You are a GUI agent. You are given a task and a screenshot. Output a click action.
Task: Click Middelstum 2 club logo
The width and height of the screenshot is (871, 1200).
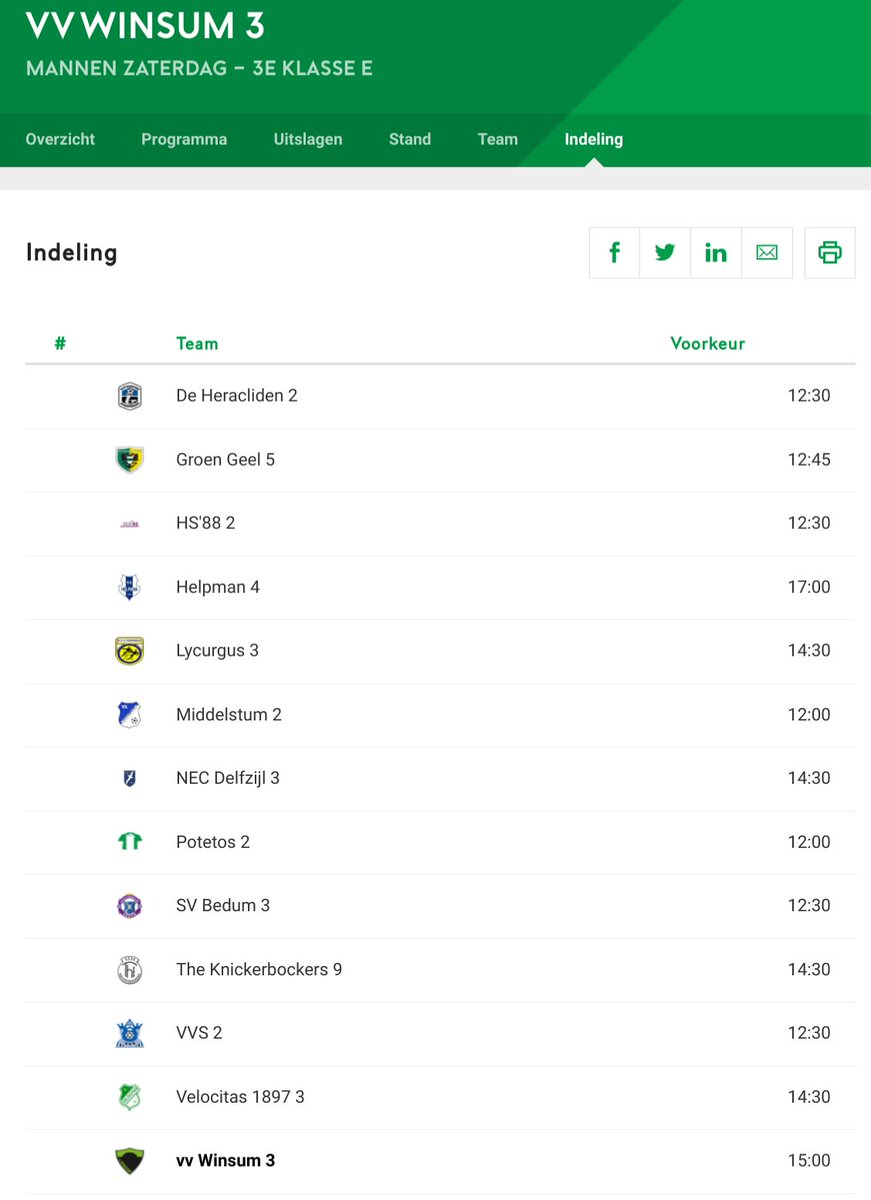[129, 715]
